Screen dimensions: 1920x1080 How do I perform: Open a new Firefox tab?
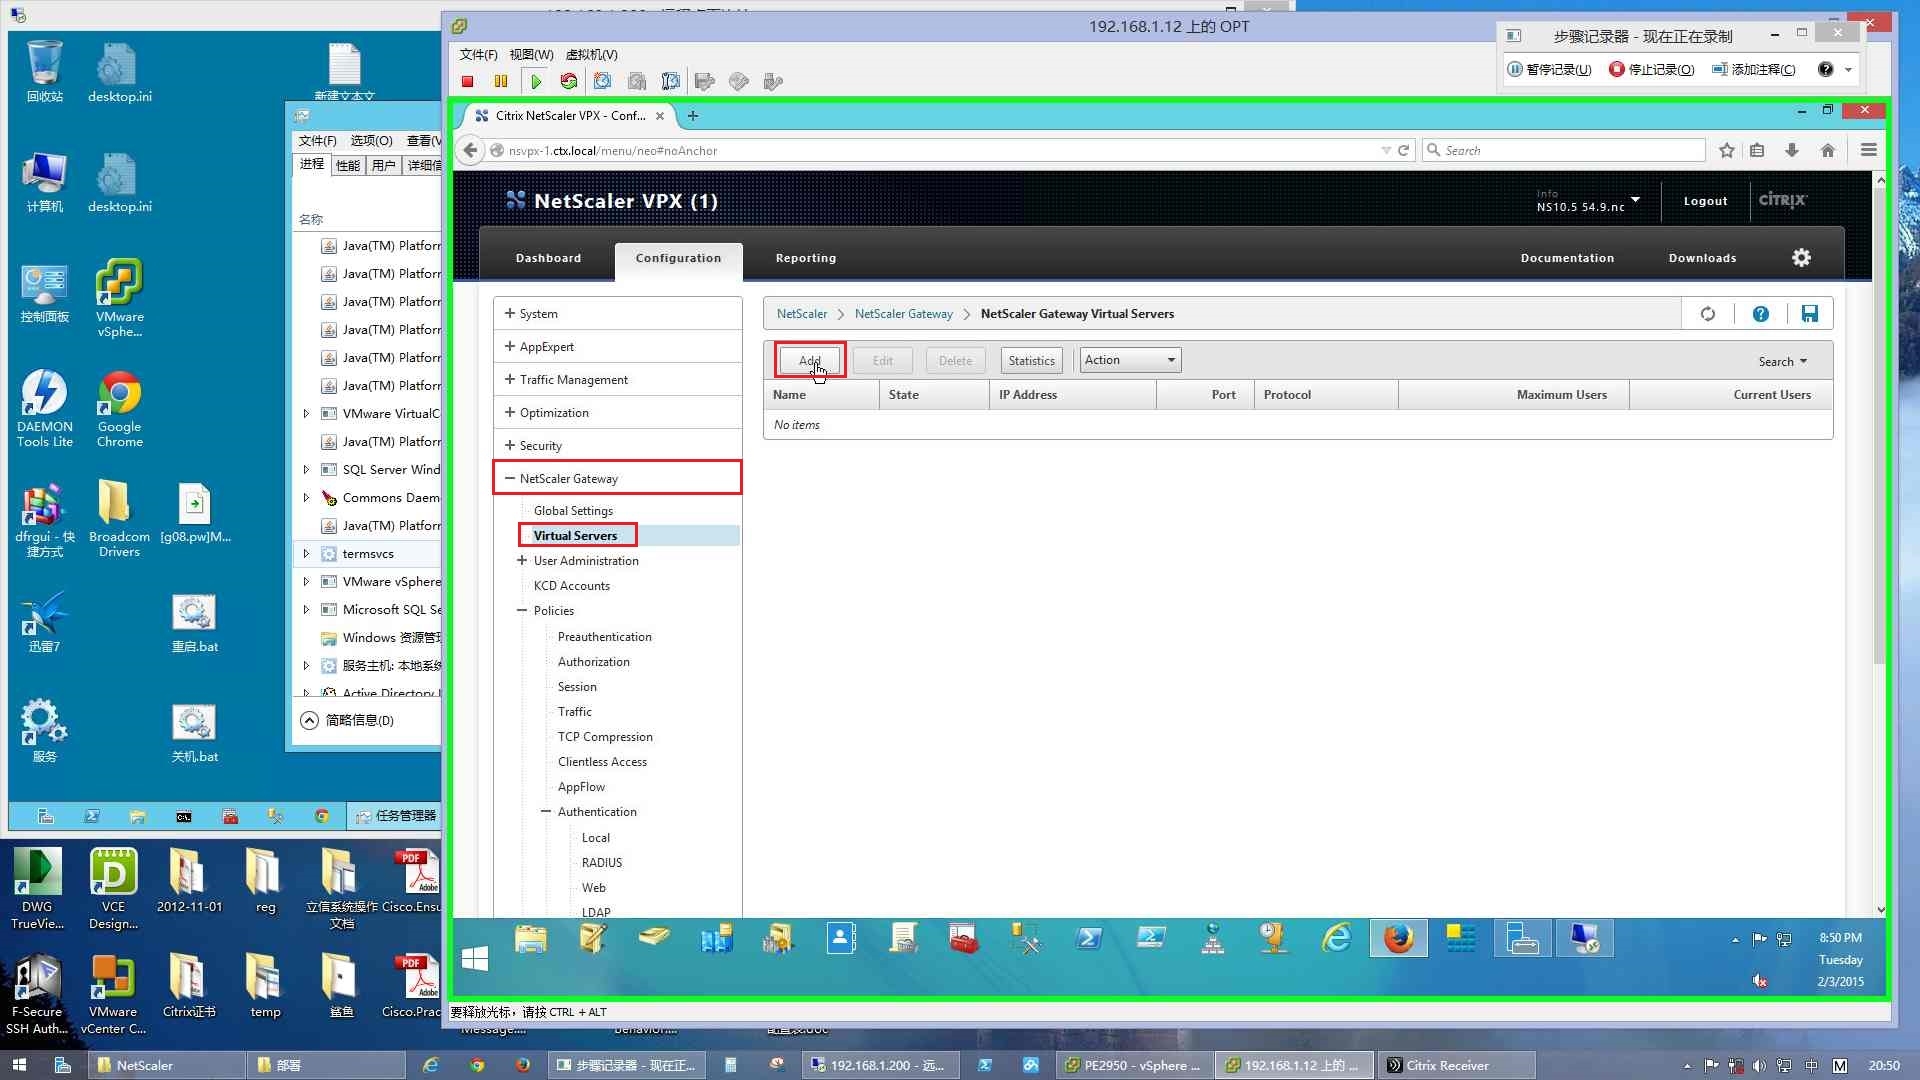[693, 116]
